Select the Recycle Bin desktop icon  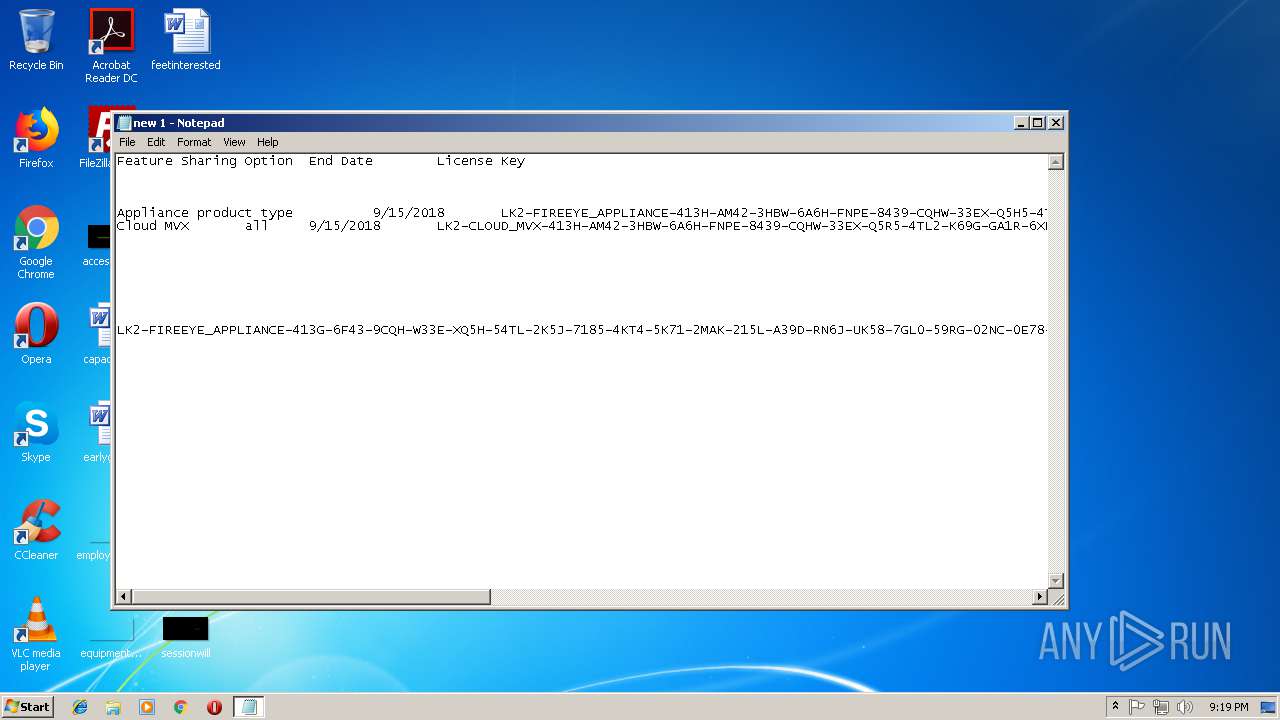[x=36, y=41]
